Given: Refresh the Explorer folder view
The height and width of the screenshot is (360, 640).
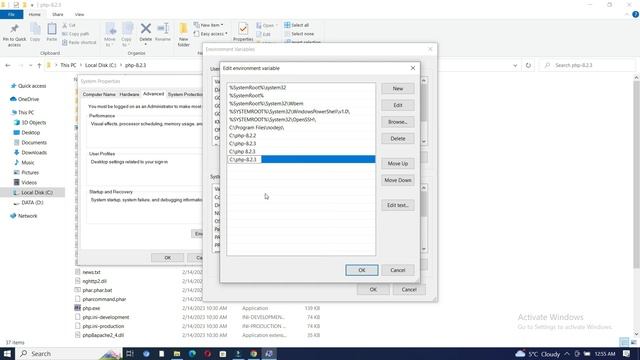Looking at the screenshot, I should (528, 65).
